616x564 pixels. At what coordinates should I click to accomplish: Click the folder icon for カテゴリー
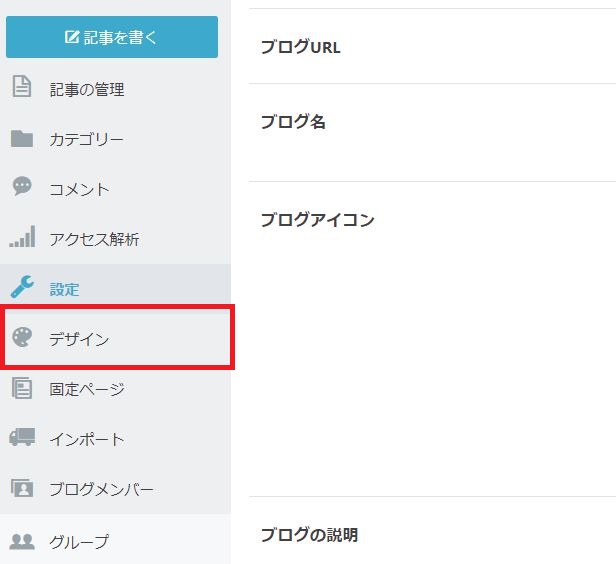22,139
